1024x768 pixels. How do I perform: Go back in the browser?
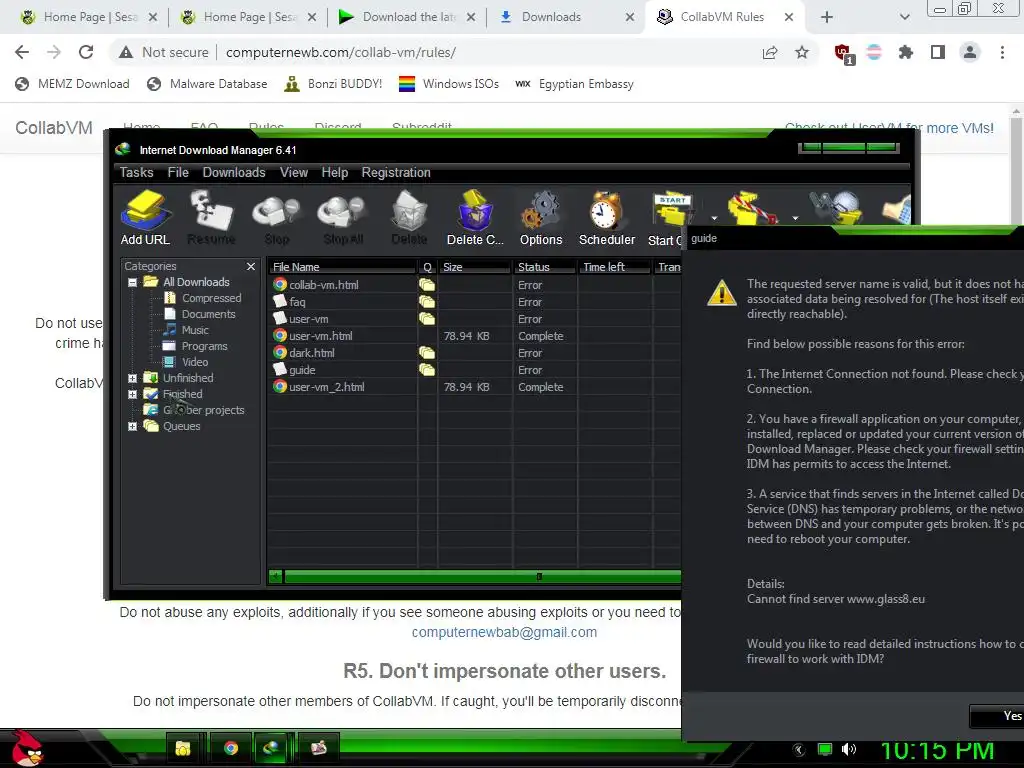[x=22, y=52]
